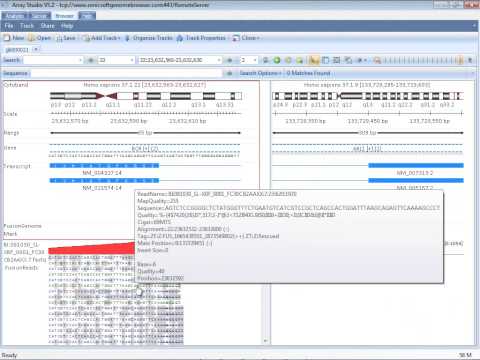Open the Share menu
The height and width of the screenshot is (360, 480).
tap(47, 26)
